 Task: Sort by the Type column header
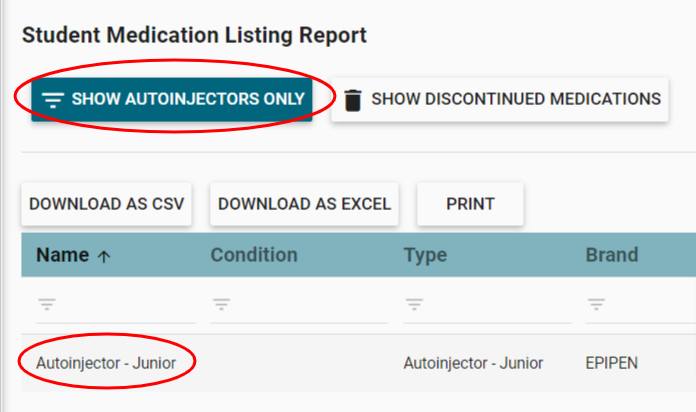[x=425, y=255]
